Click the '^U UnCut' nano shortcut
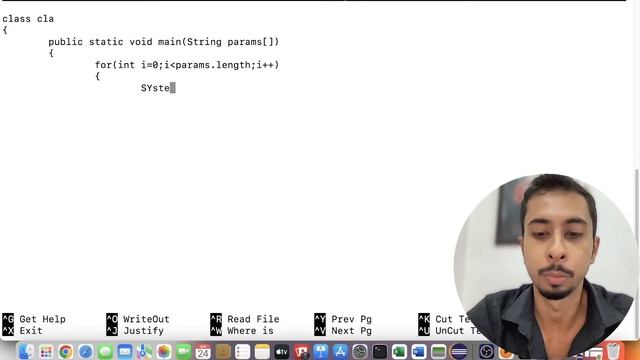The height and width of the screenshot is (360, 640). pos(450,330)
